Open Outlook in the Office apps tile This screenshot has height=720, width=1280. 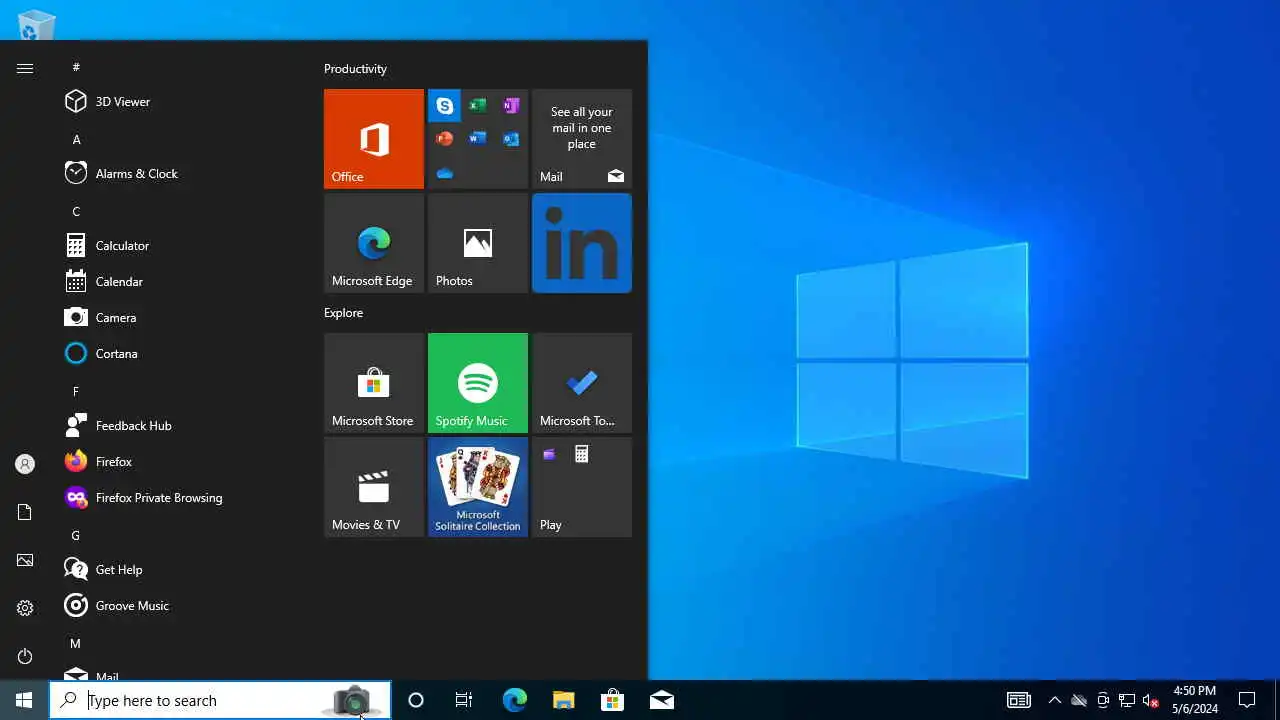(511, 138)
